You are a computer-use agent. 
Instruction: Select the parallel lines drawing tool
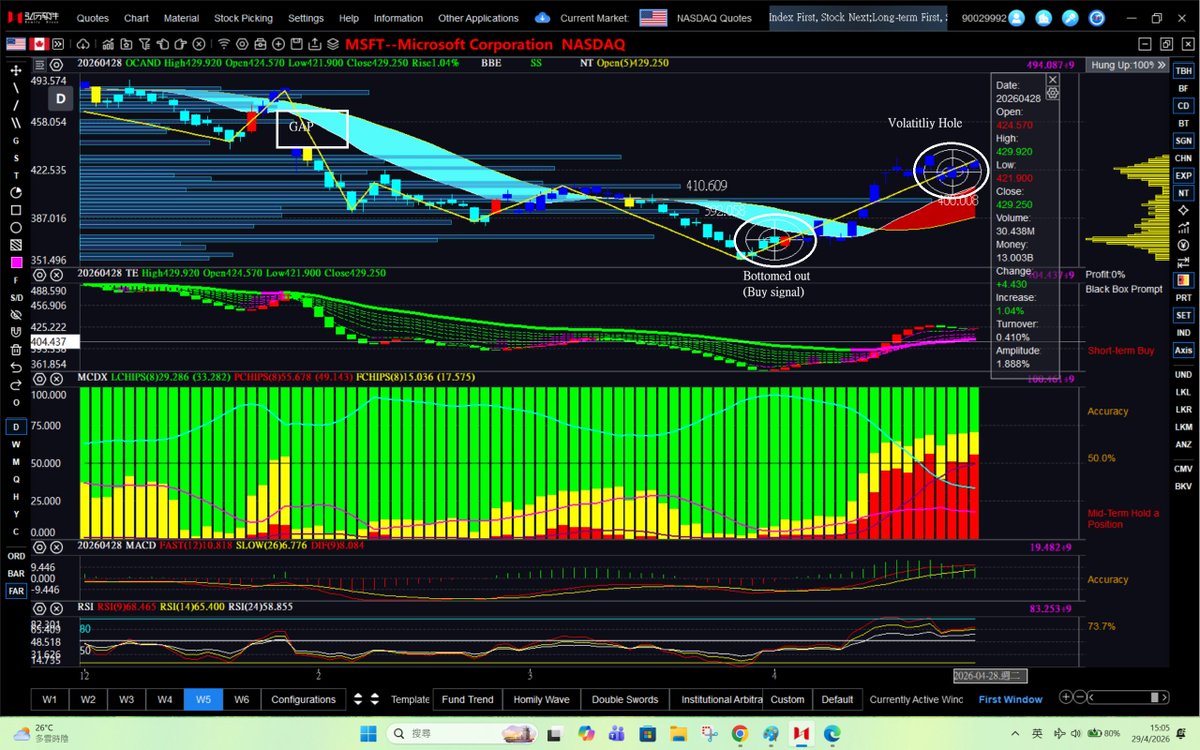point(16,122)
